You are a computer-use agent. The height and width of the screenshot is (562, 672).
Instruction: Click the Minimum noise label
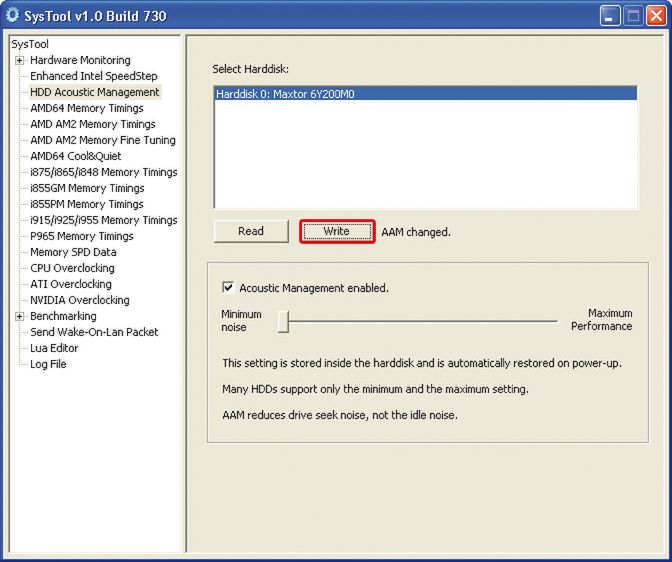click(x=241, y=321)
